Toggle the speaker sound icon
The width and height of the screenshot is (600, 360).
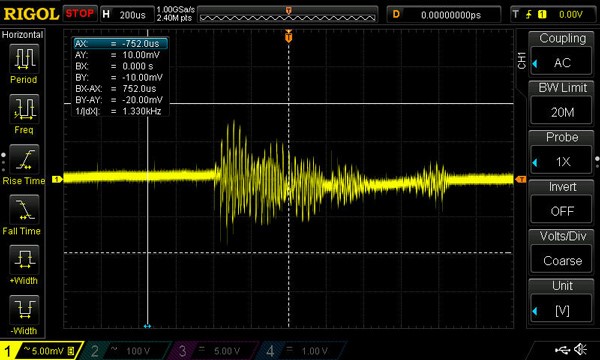click(x=581, y=349)
